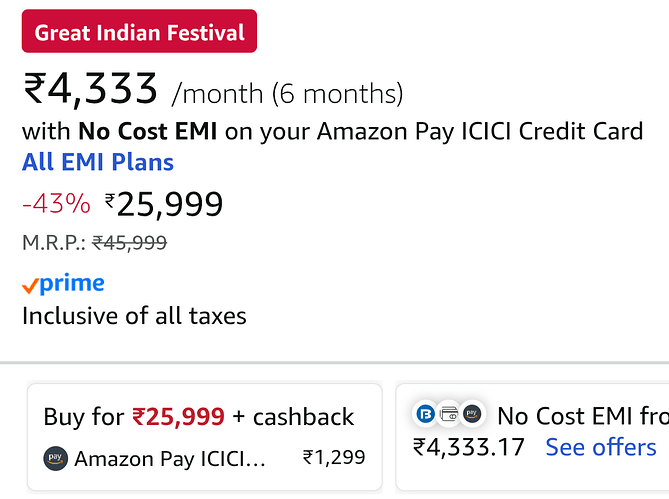Screen dimensions: 669x499
Task: Click the struck-through M.R.P. ₹45,999 price
Action: (x=129, y=242)
